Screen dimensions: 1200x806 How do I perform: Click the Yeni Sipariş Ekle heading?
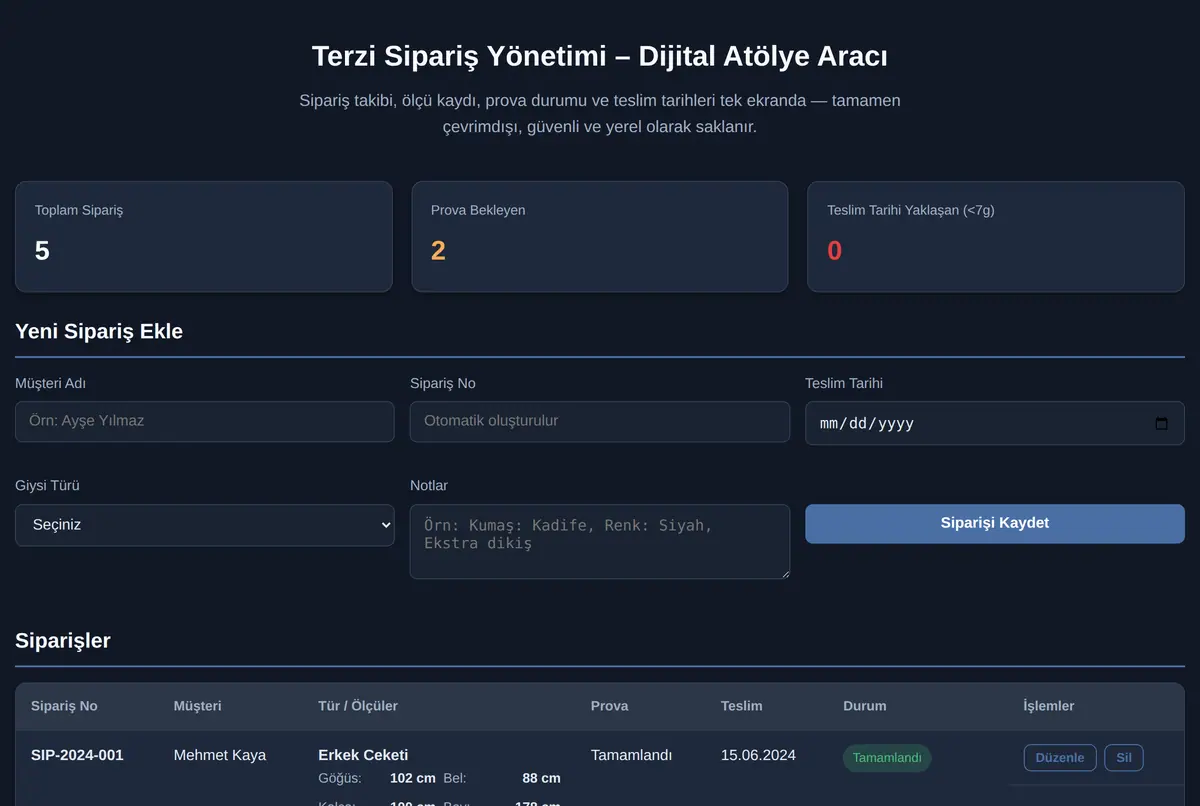coord(99,331)
